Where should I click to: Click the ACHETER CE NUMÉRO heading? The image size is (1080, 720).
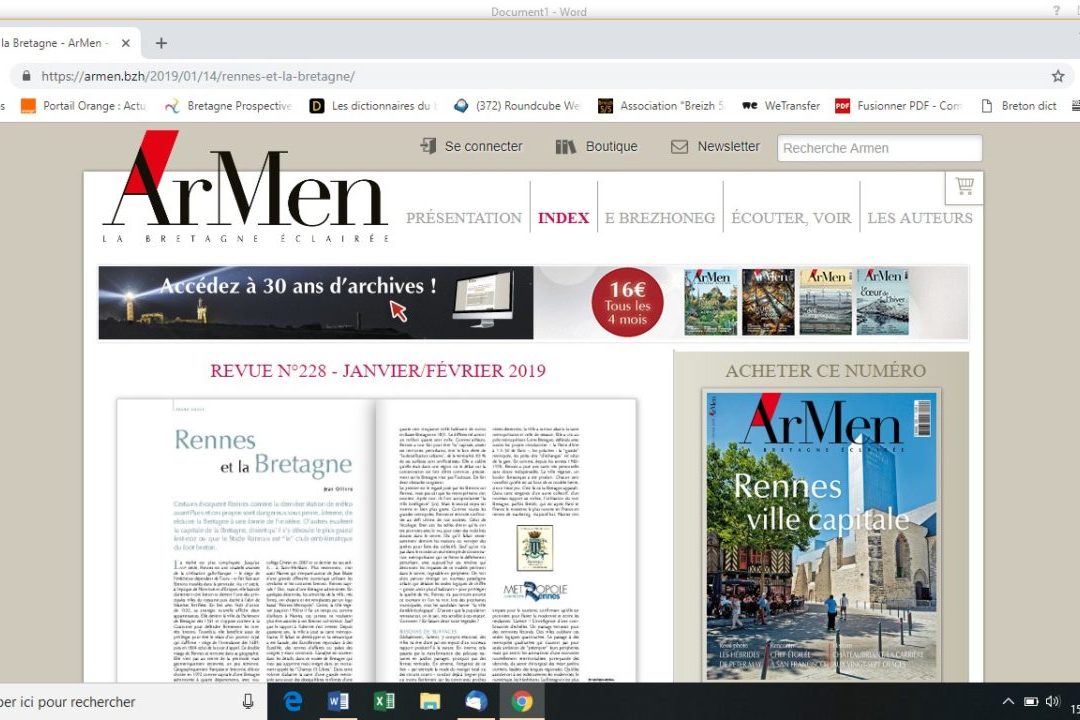[825, 371]
